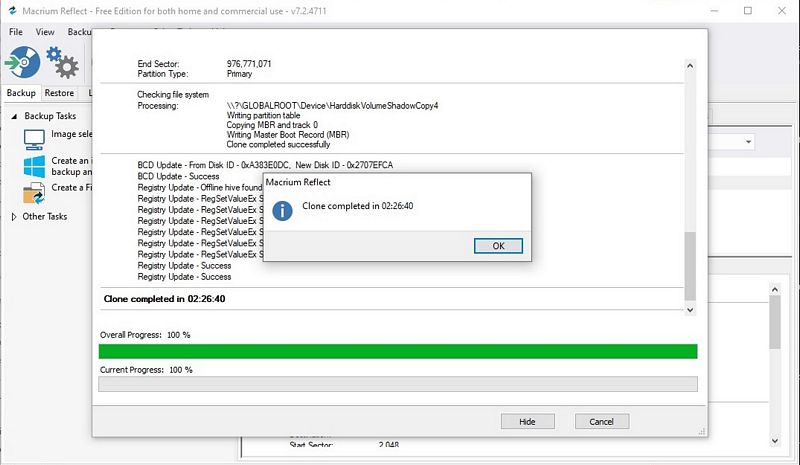Click the 'Clone completed successfully' log line
800x465 pixels.
pyautogui.click(x=278, y=144)
